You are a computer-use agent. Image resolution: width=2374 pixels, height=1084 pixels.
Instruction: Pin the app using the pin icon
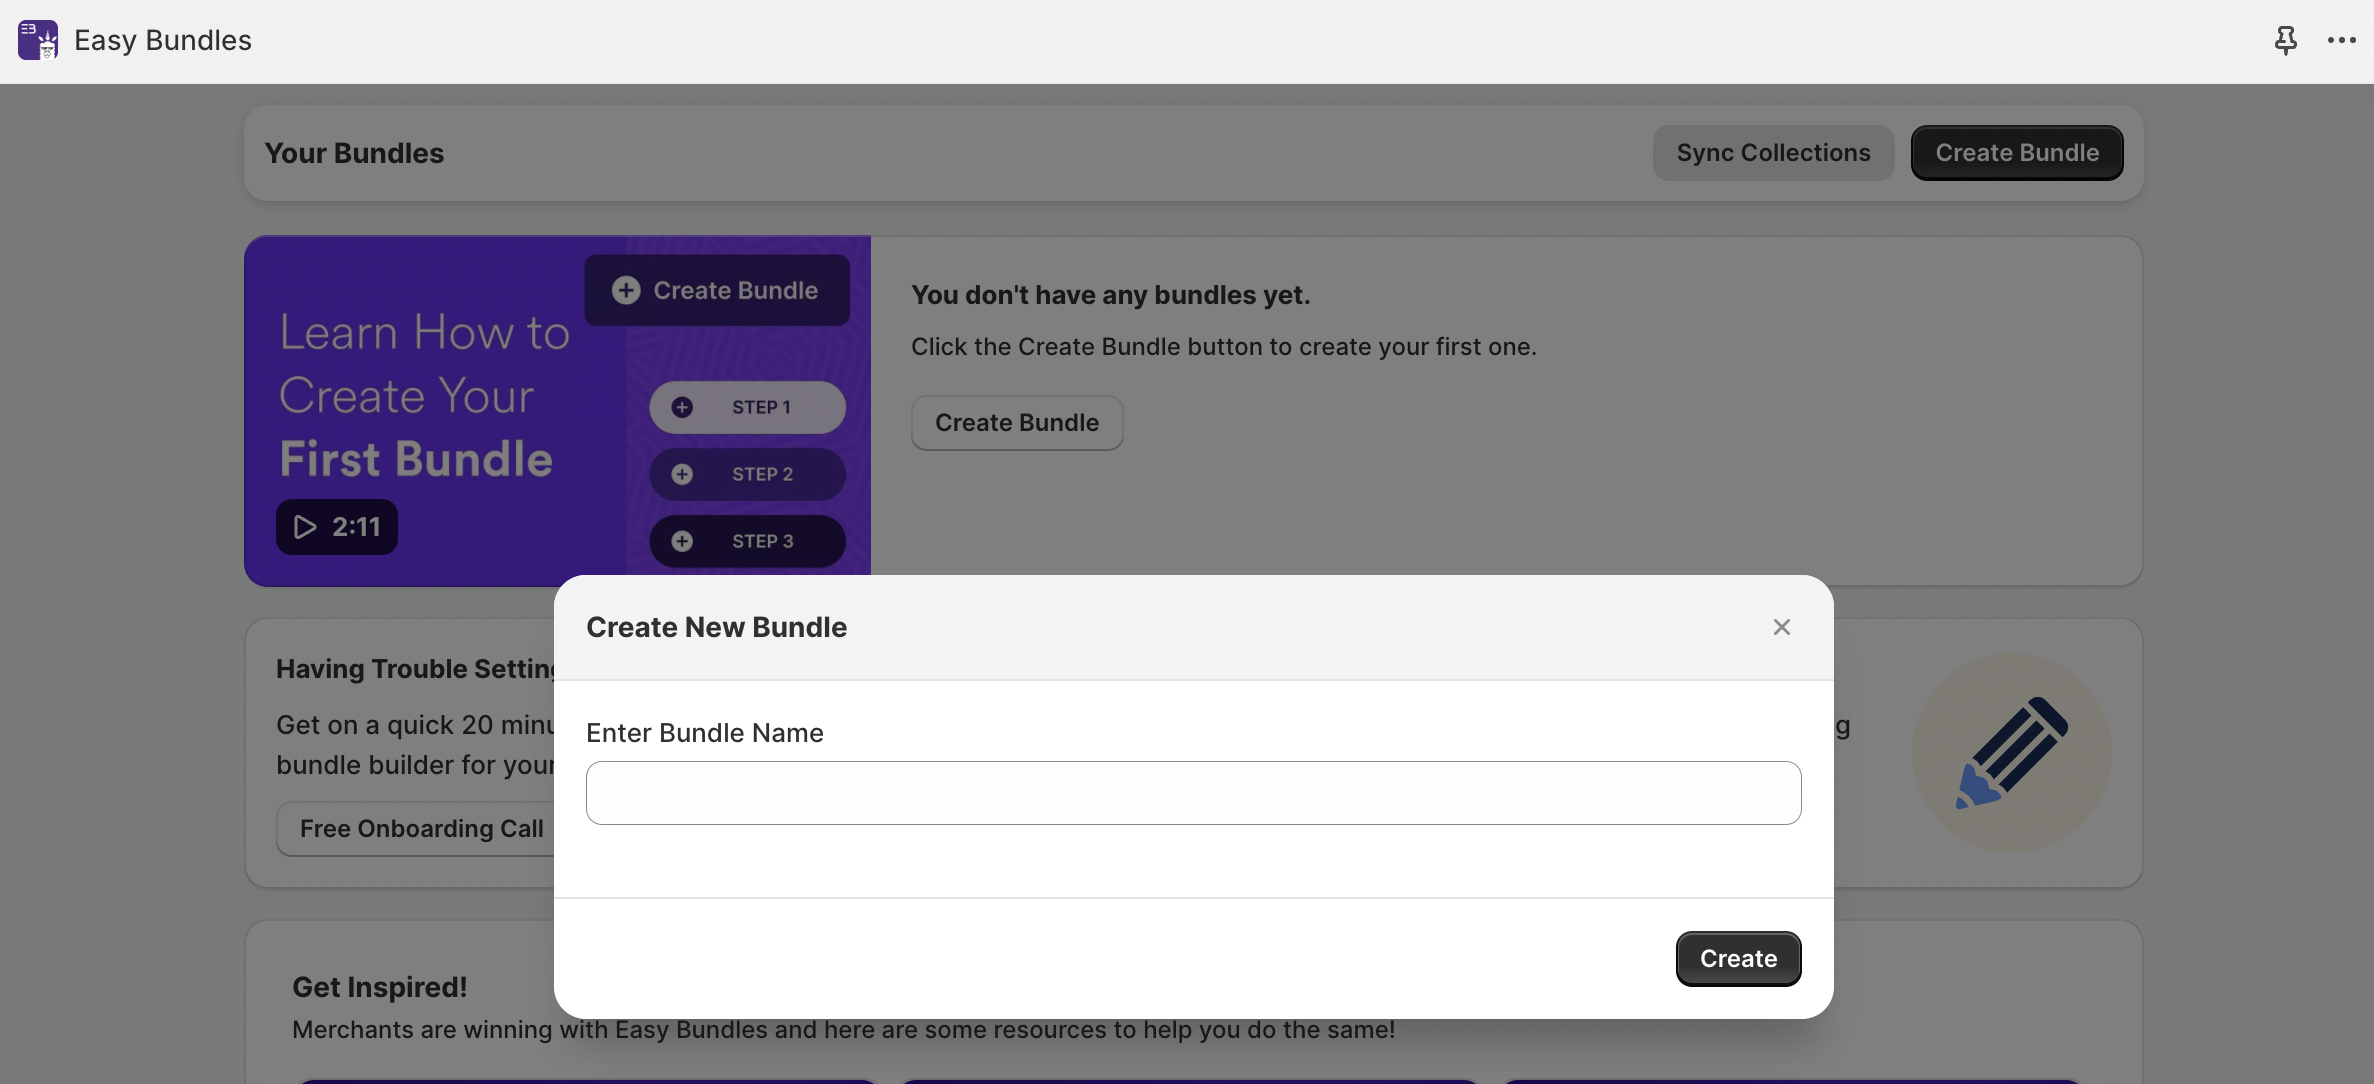click(x=2285, y=40)
